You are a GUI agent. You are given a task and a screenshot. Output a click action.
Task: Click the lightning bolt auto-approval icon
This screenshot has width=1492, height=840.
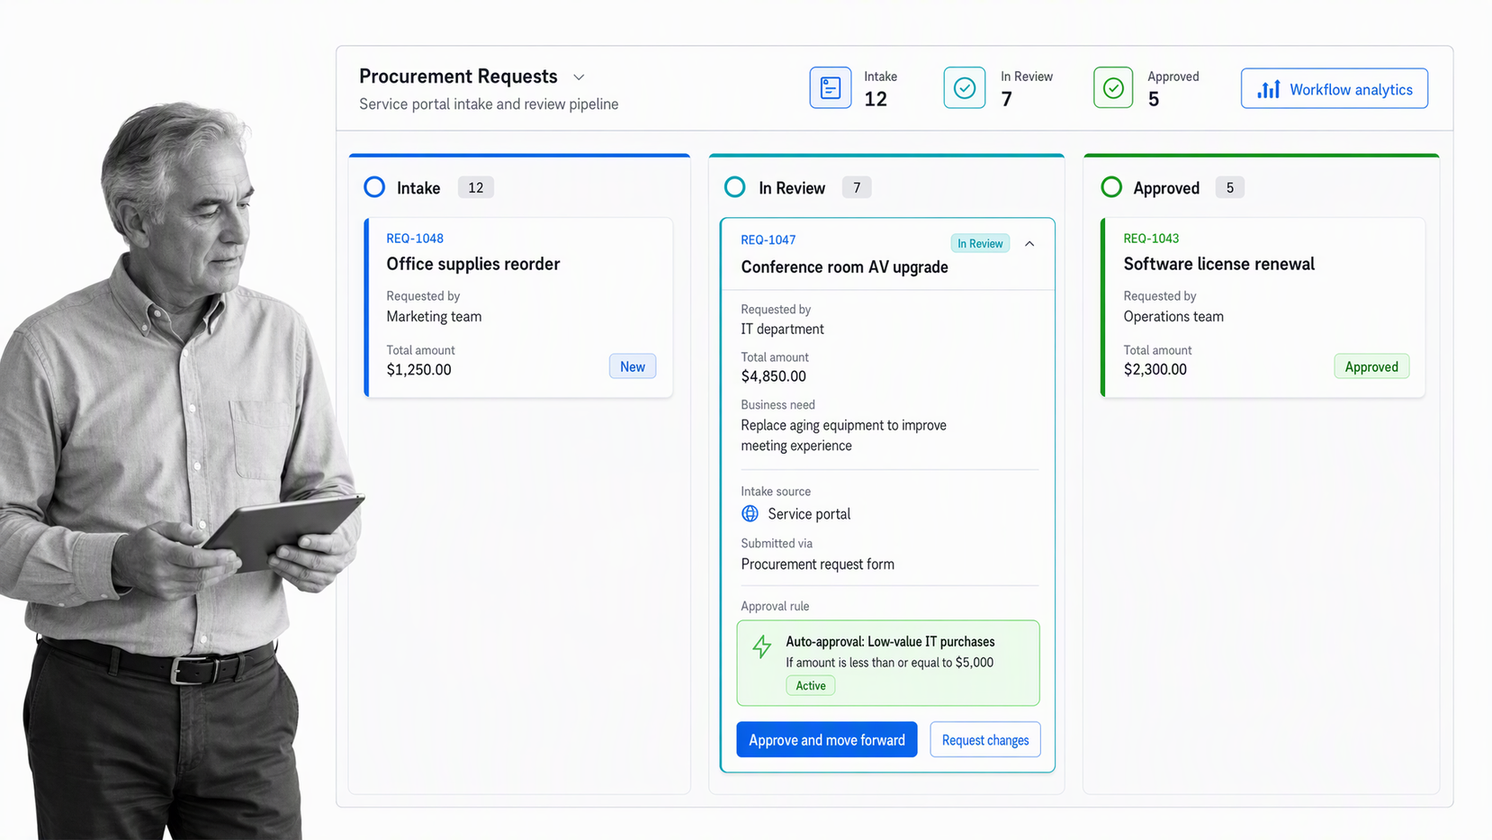[x=762, y=647]
